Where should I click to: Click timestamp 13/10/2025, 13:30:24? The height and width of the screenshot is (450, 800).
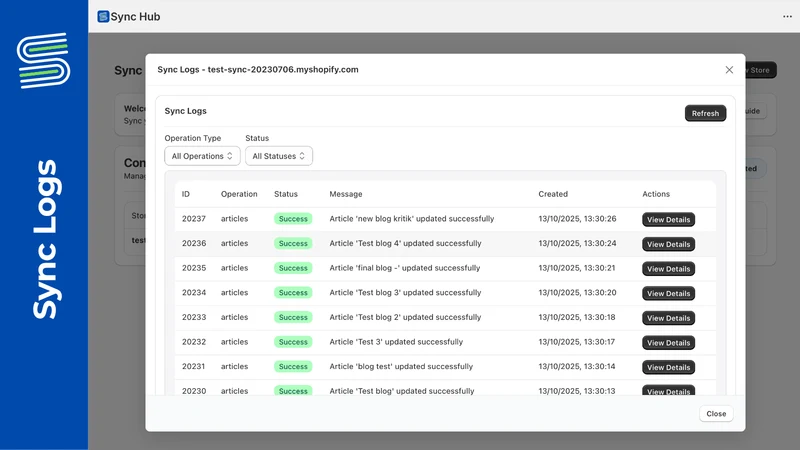tap(577, 243)
